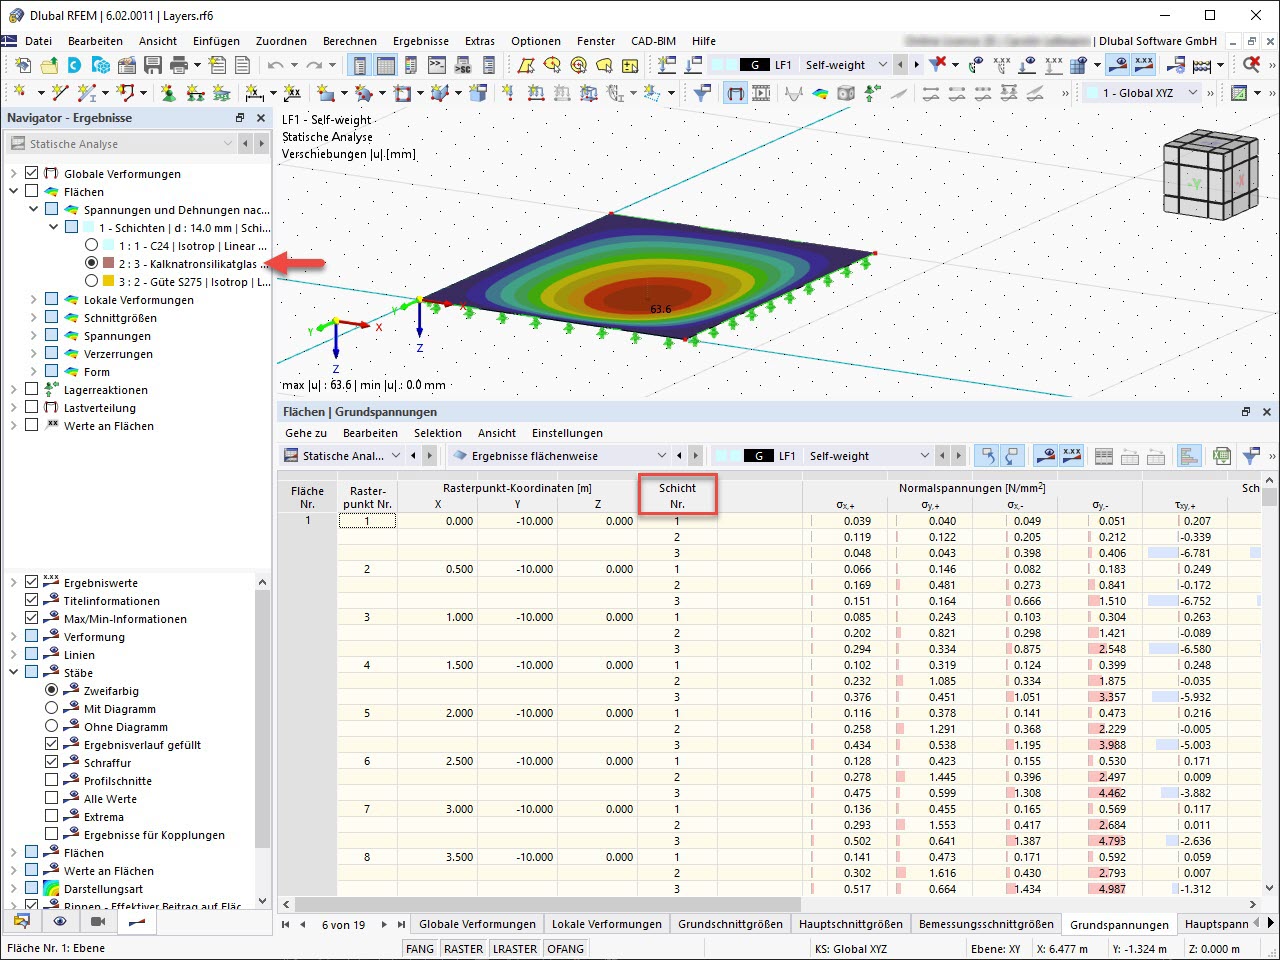
Task: Click the table view icon in top toolbar
Action: point(385,65)
